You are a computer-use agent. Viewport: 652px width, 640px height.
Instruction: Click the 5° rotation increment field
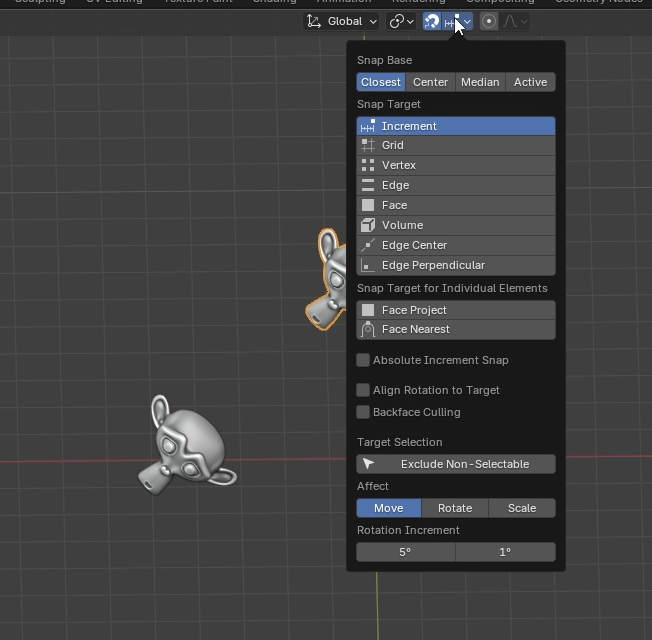(x=405, y=552)
